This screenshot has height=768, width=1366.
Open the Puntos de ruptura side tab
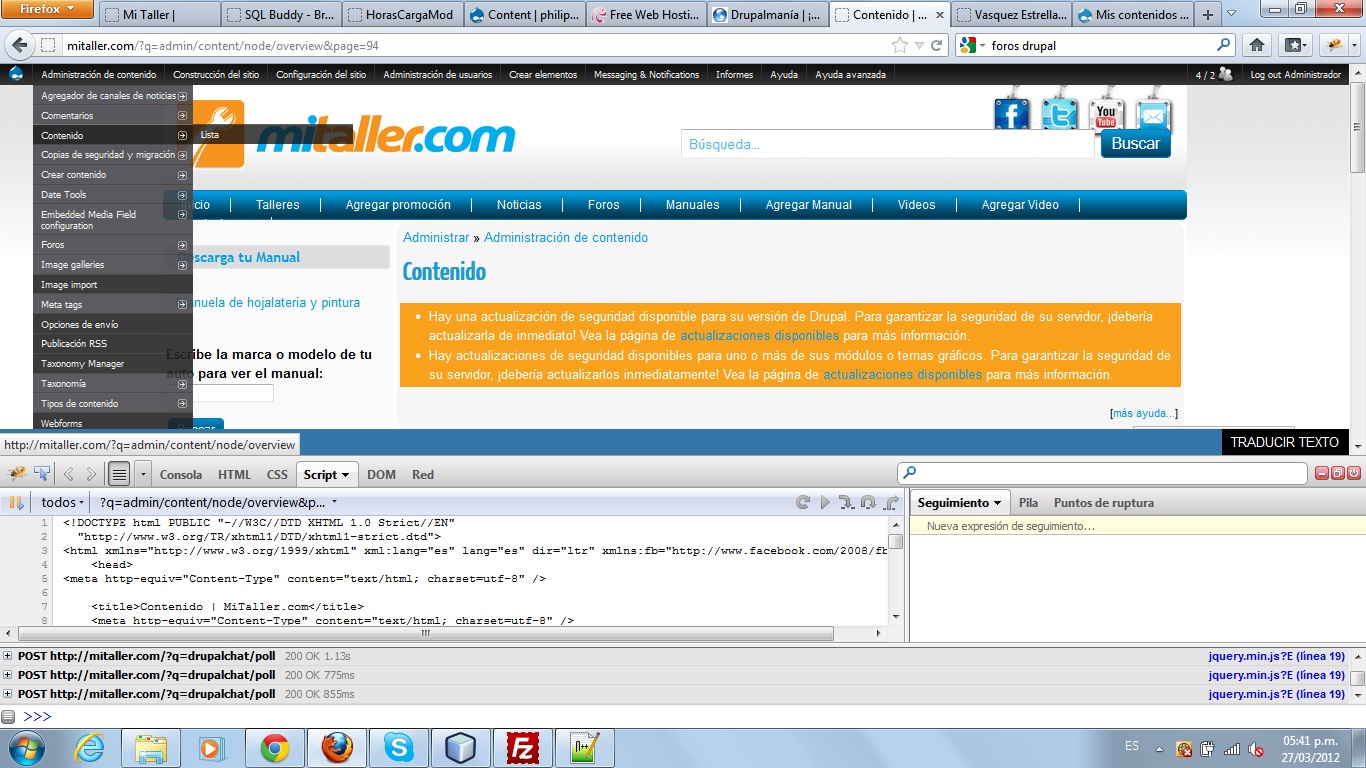click(x=1104, y=503)
